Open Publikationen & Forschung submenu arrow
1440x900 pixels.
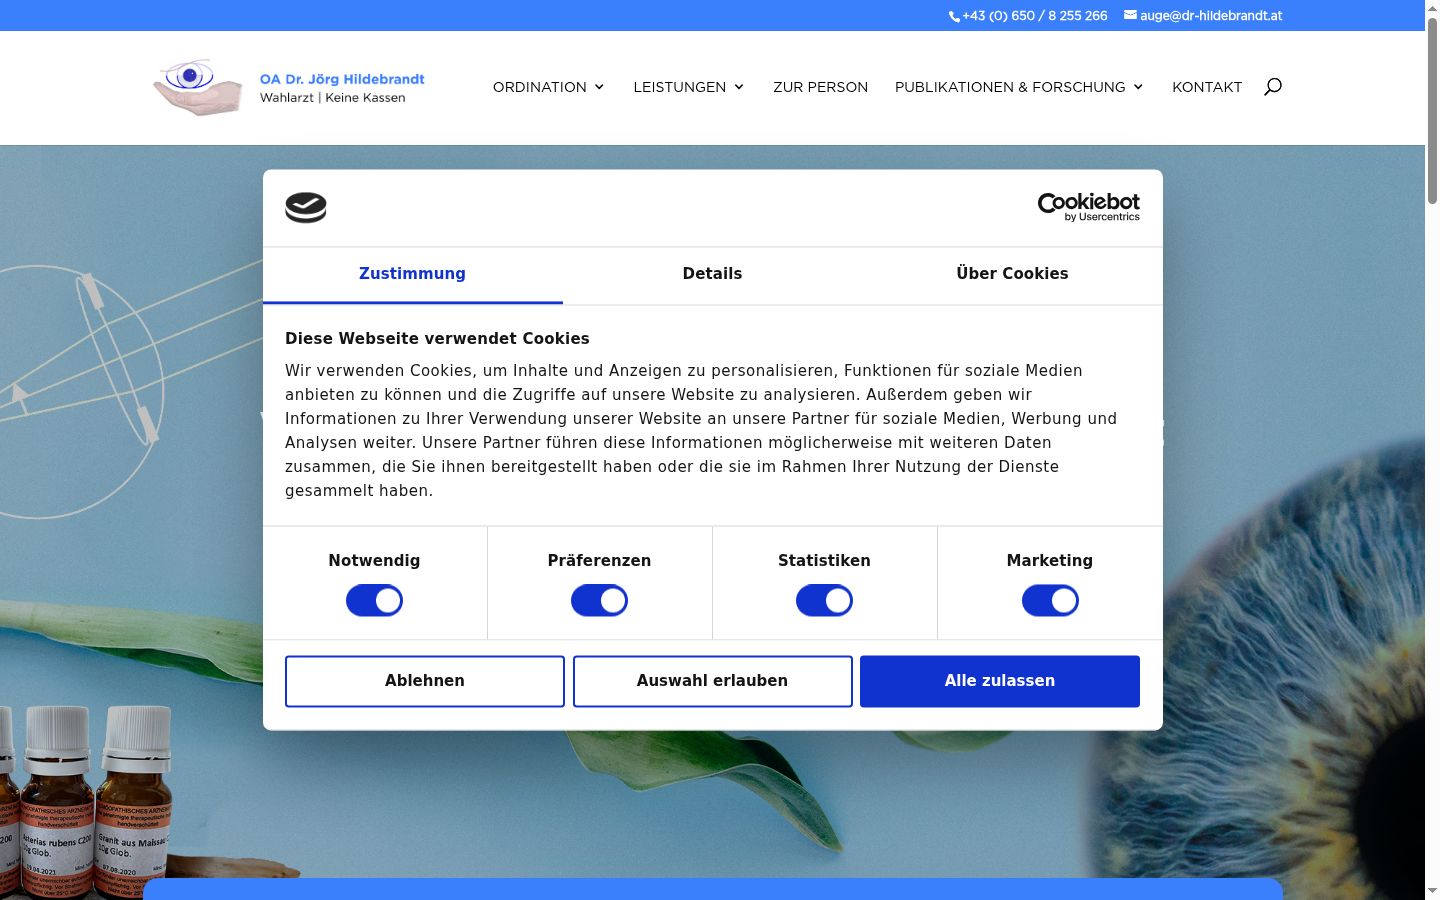pyautogui.click(x=1138, y=87)
